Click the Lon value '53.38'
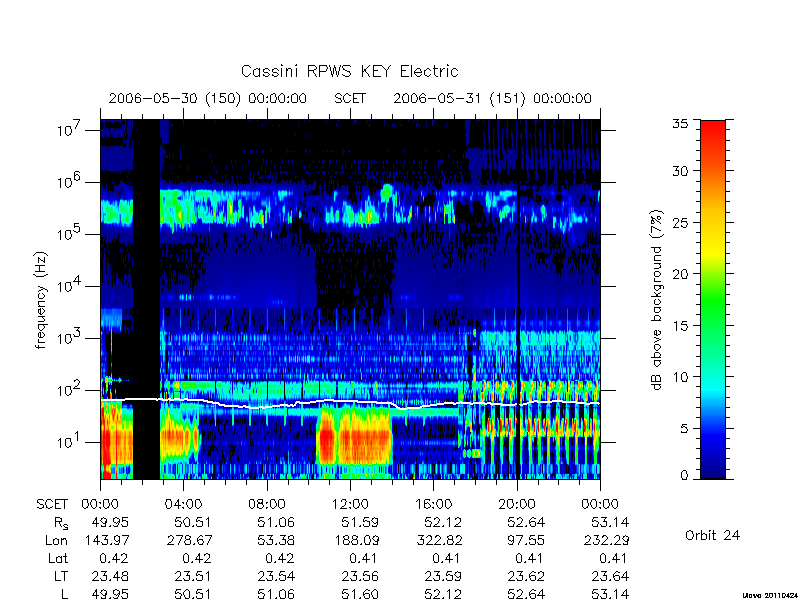The width and height of the screenshot is (800, 600). pos(276,540)
